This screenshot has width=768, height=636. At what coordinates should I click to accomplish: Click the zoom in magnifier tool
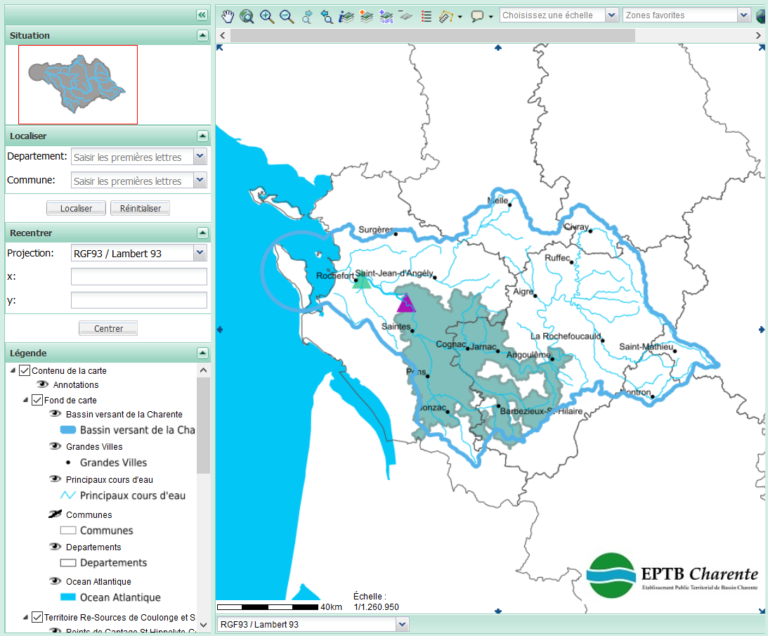267,16
